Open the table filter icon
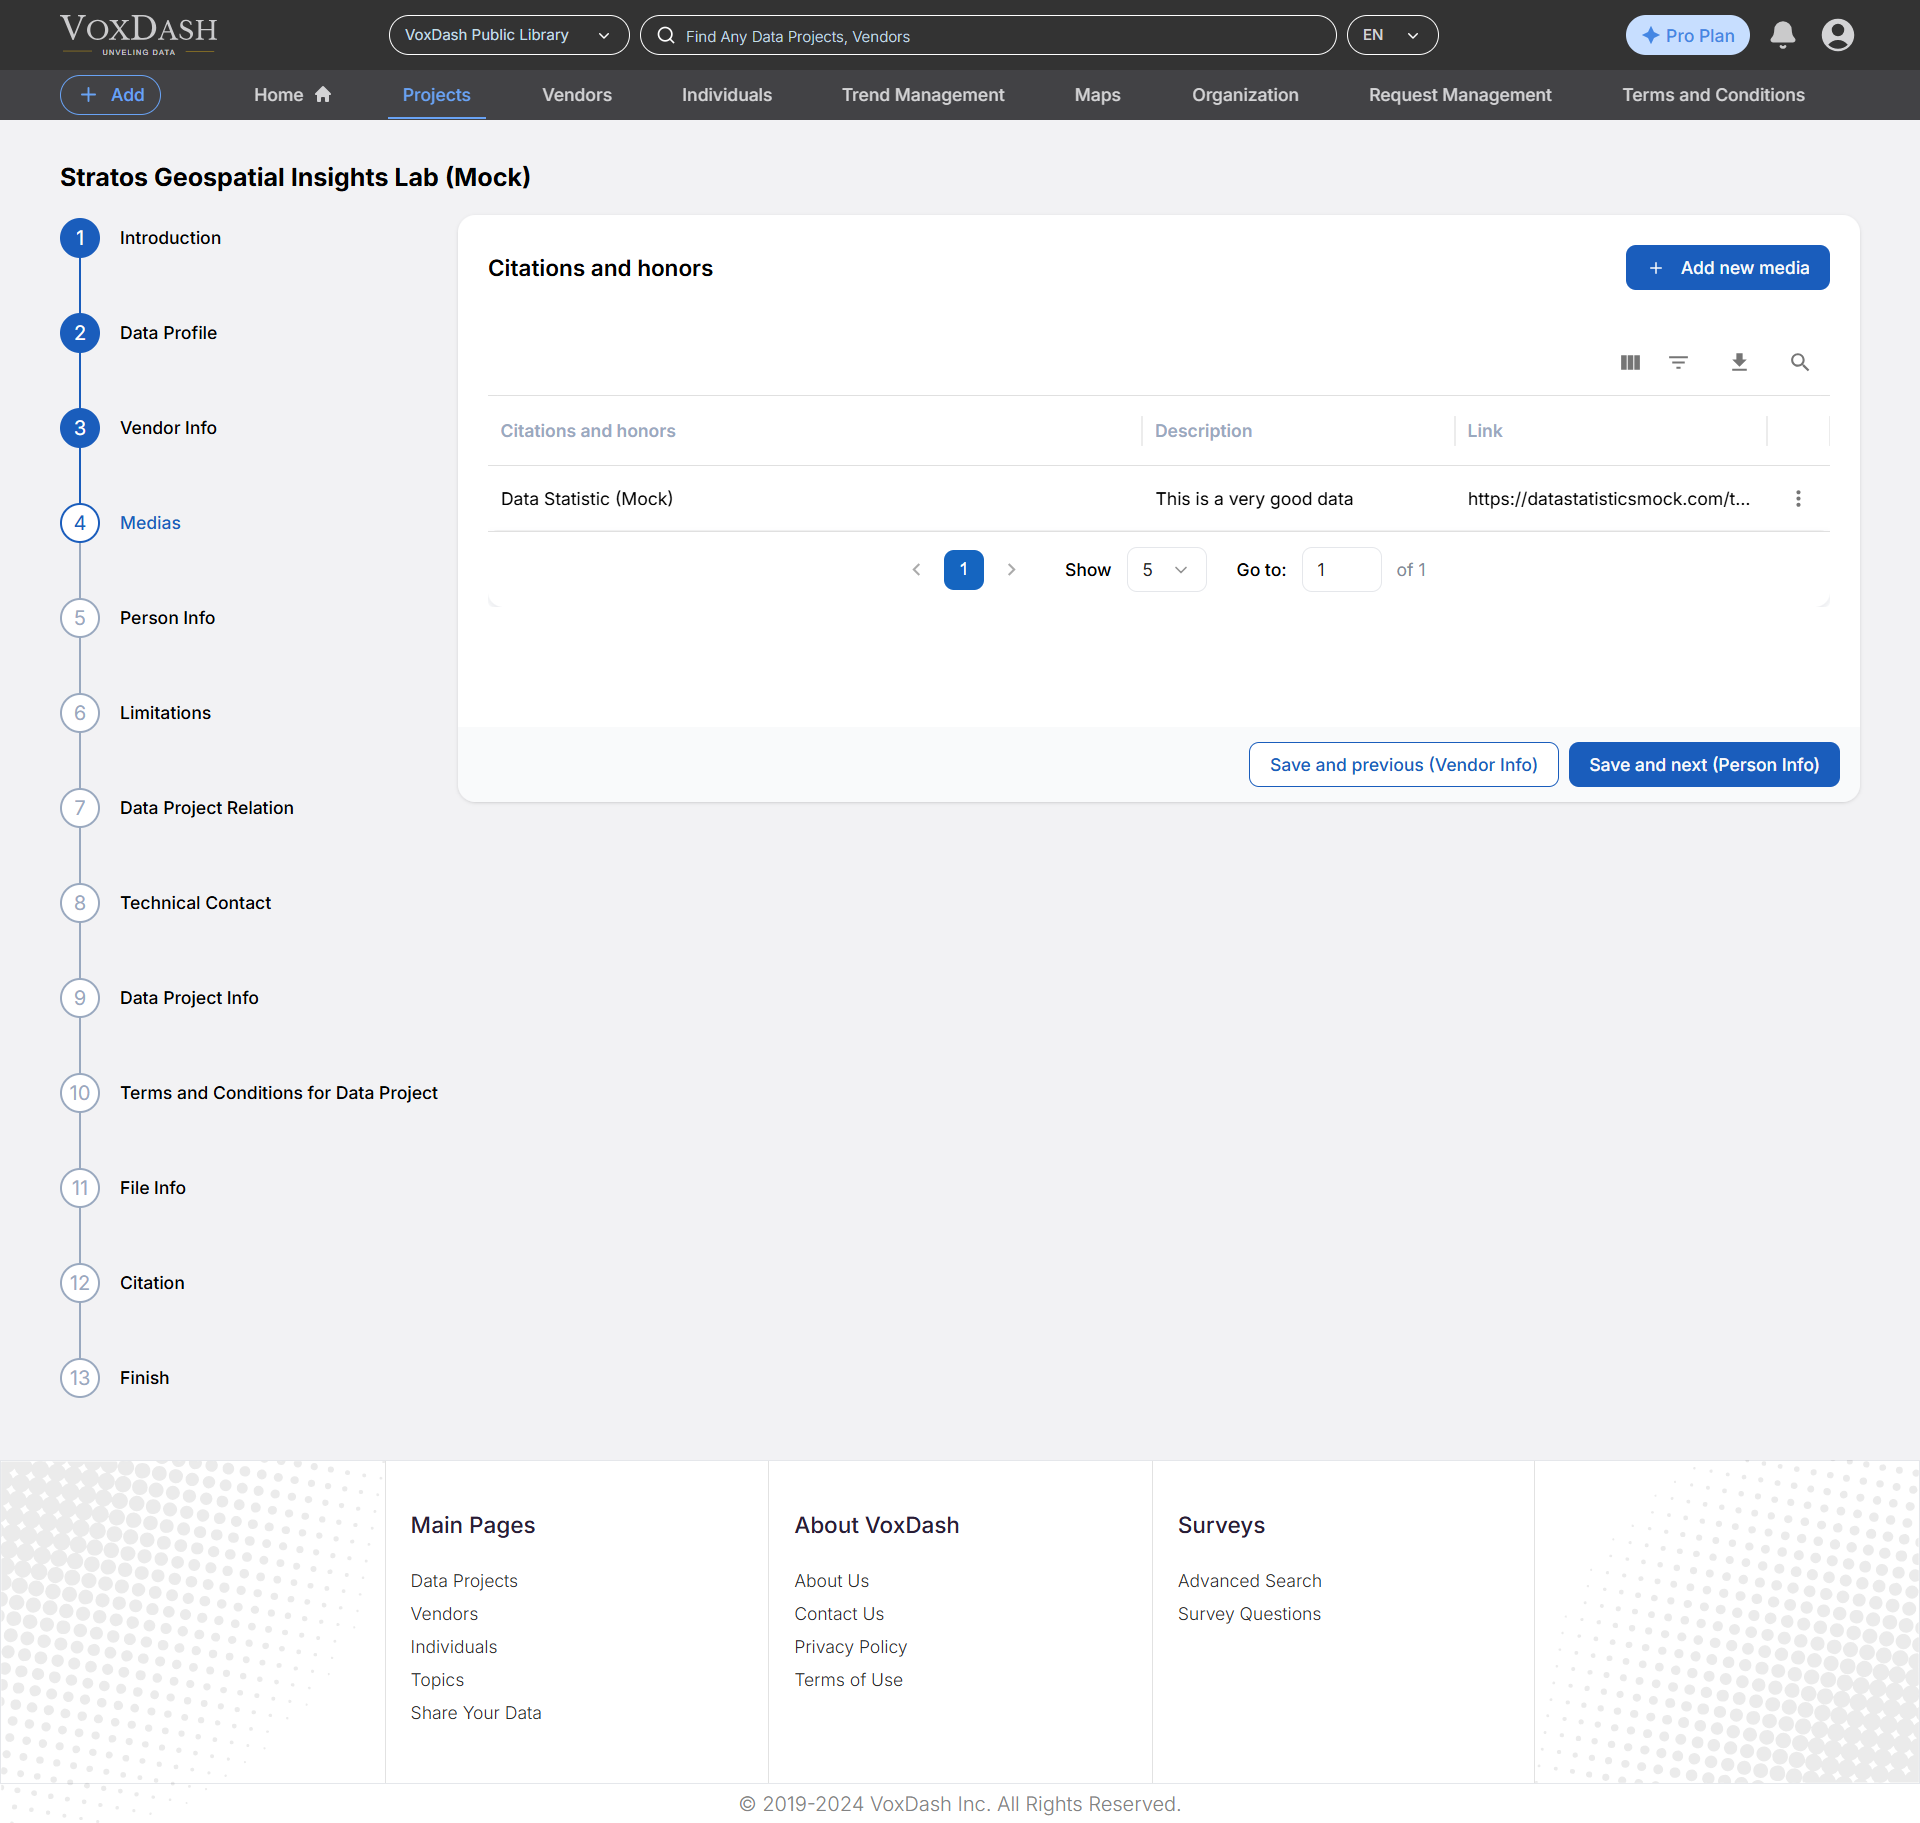 [1679, 362]
